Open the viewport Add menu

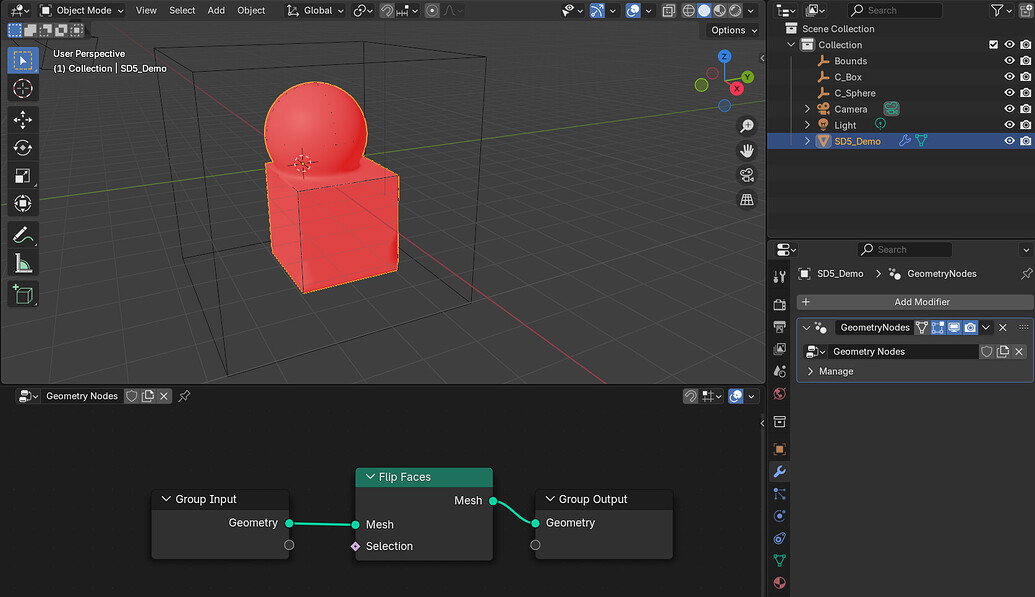click(x=216, y=11)
